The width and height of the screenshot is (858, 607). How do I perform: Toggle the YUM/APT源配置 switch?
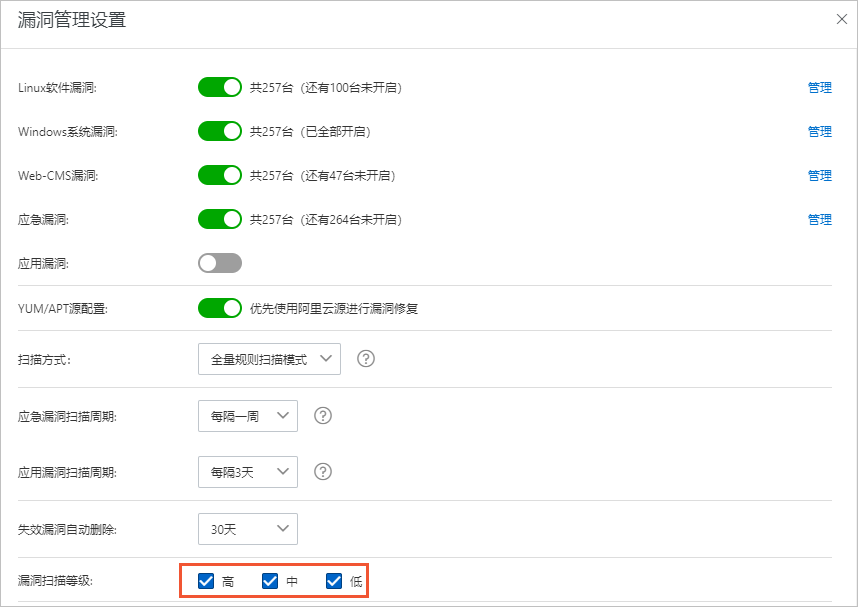pos(220,308)
